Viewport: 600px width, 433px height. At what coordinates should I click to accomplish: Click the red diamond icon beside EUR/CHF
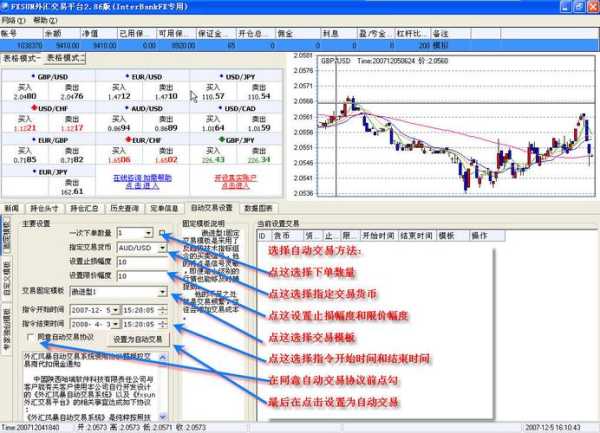pyautogui.click(x=129, y=139)
